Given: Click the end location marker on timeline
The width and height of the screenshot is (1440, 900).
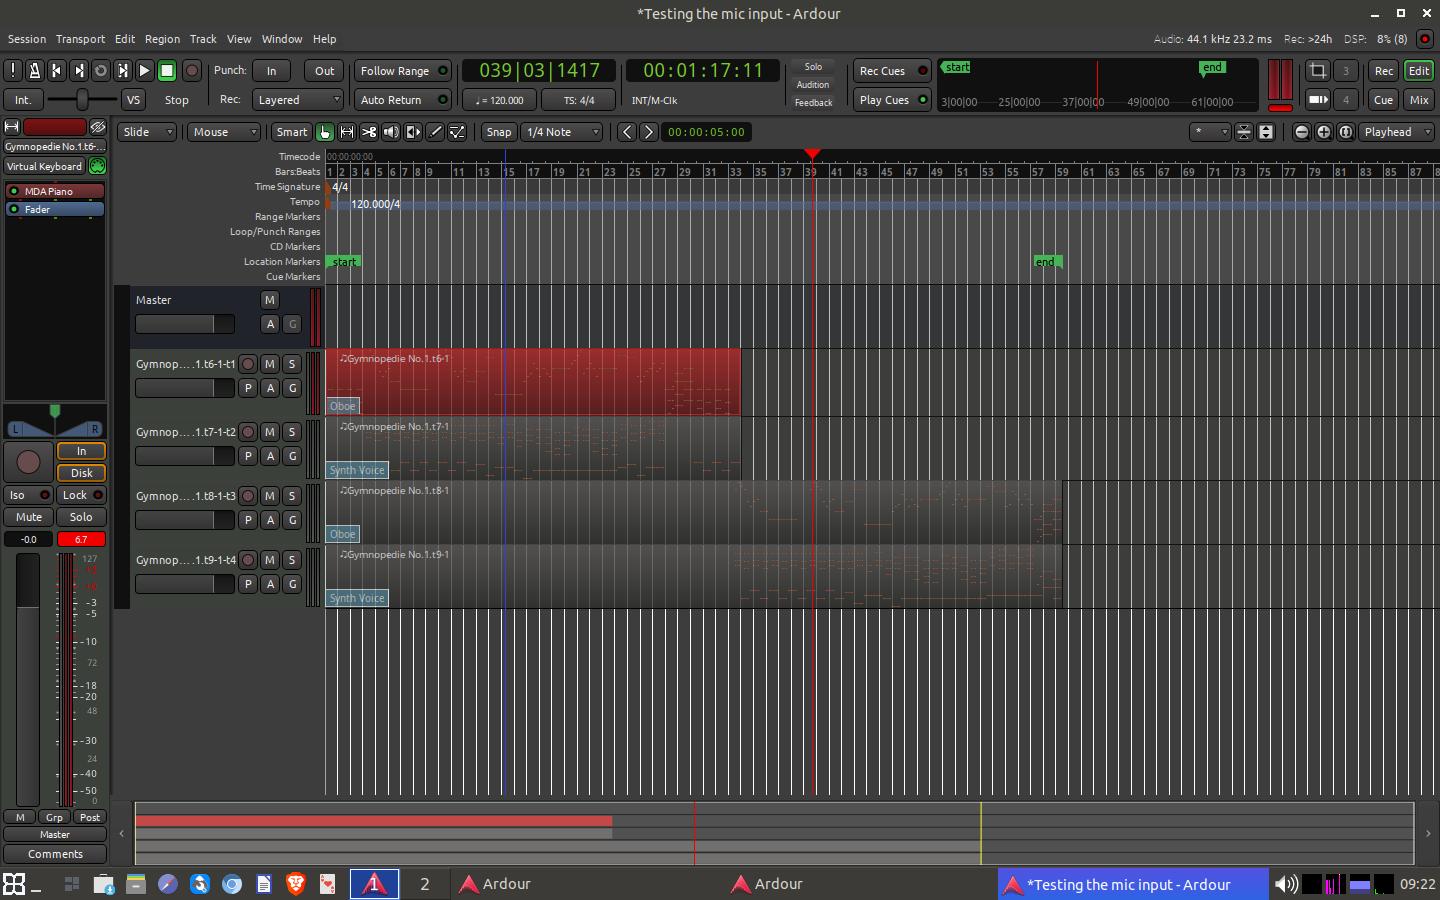Looking at the screenshot, I should point(1046,262).
